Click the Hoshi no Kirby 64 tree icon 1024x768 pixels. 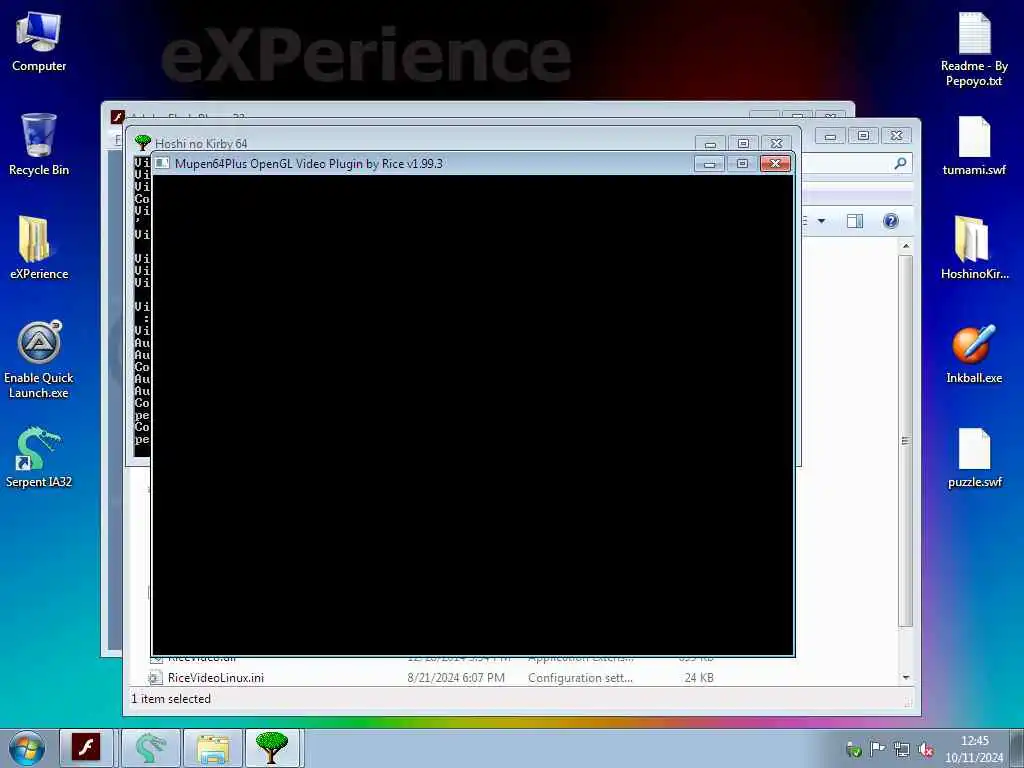coord(143,142)
